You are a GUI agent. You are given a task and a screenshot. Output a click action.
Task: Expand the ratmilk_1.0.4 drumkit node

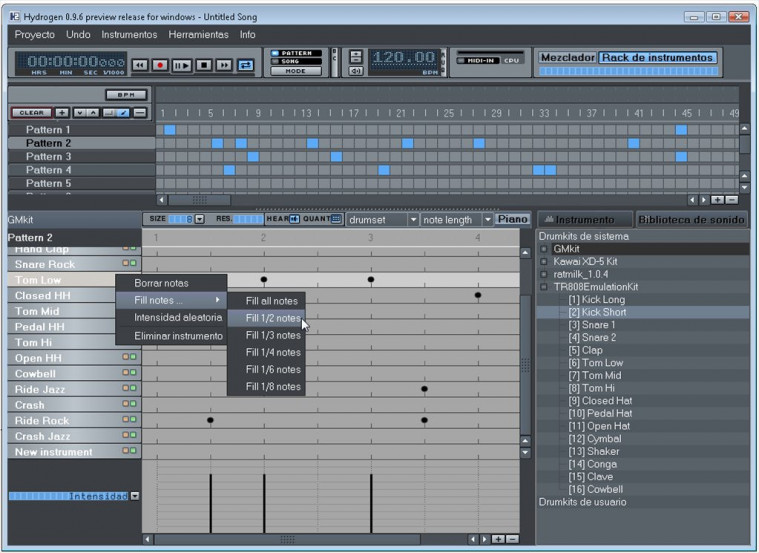tap(544, 274)
